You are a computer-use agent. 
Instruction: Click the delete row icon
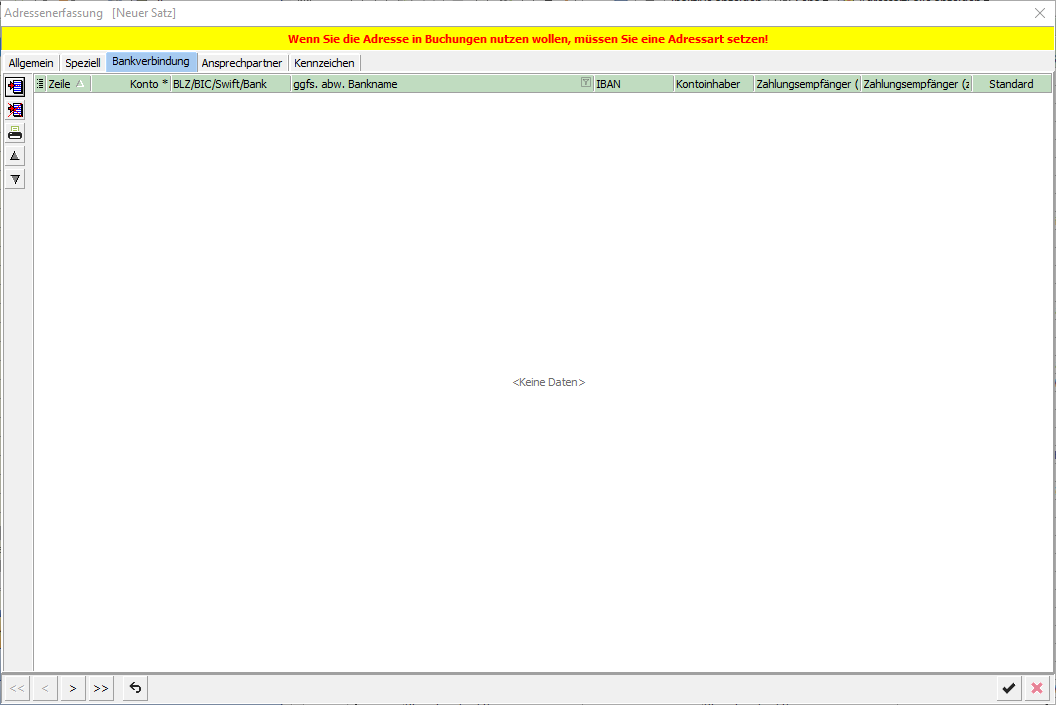click(x=15, y=110)
